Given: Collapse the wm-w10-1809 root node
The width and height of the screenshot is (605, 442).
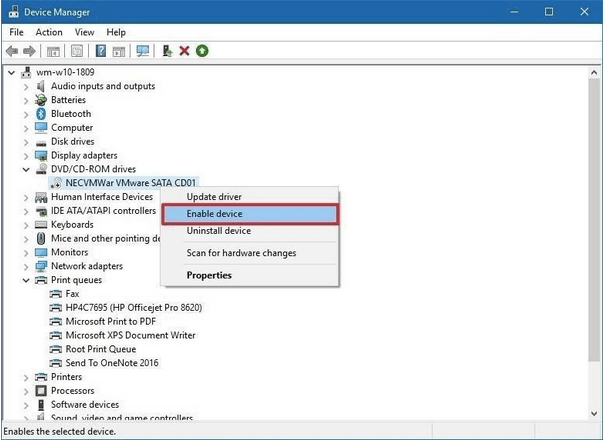Looking at the screenshot, I should [x=12, y=72].
